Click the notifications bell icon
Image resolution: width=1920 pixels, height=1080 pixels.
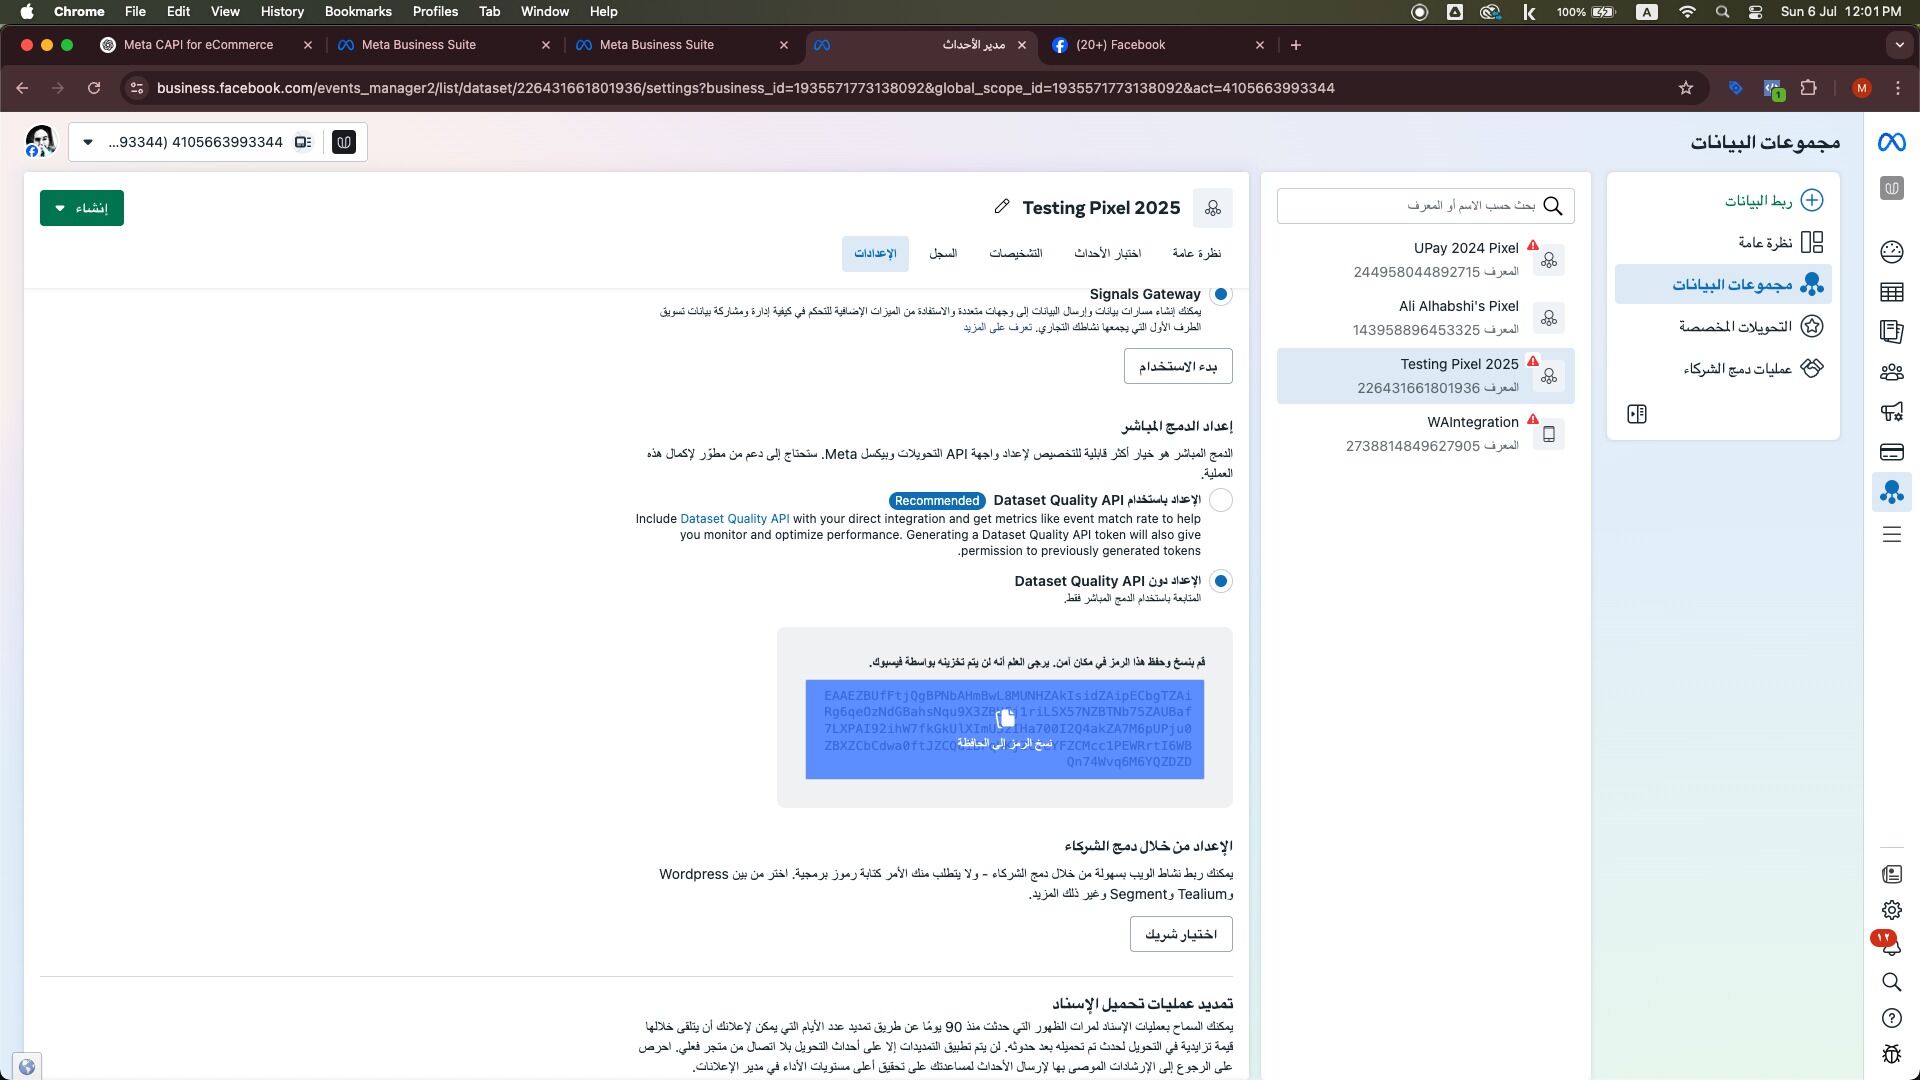point(1891,946)
